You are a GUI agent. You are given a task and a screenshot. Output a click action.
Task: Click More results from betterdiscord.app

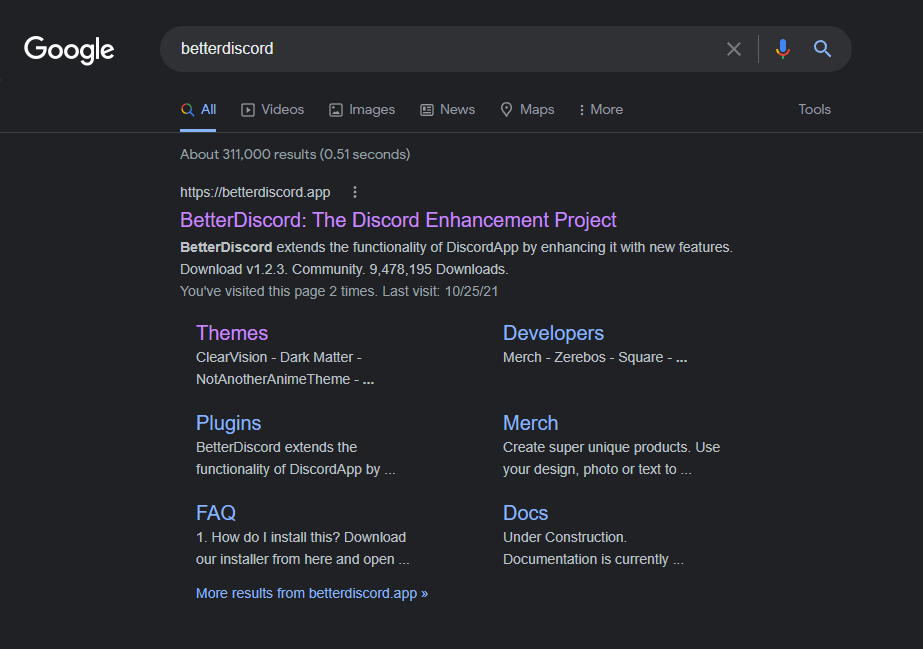(311, 593)
